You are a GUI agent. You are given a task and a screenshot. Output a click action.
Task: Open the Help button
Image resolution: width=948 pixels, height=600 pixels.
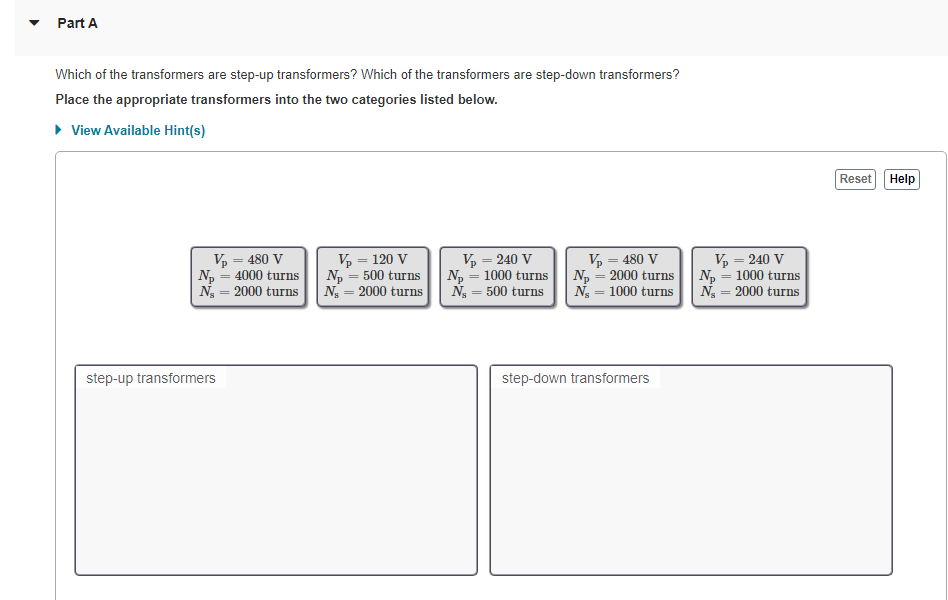pyautogui.click(x=901, y=179)
